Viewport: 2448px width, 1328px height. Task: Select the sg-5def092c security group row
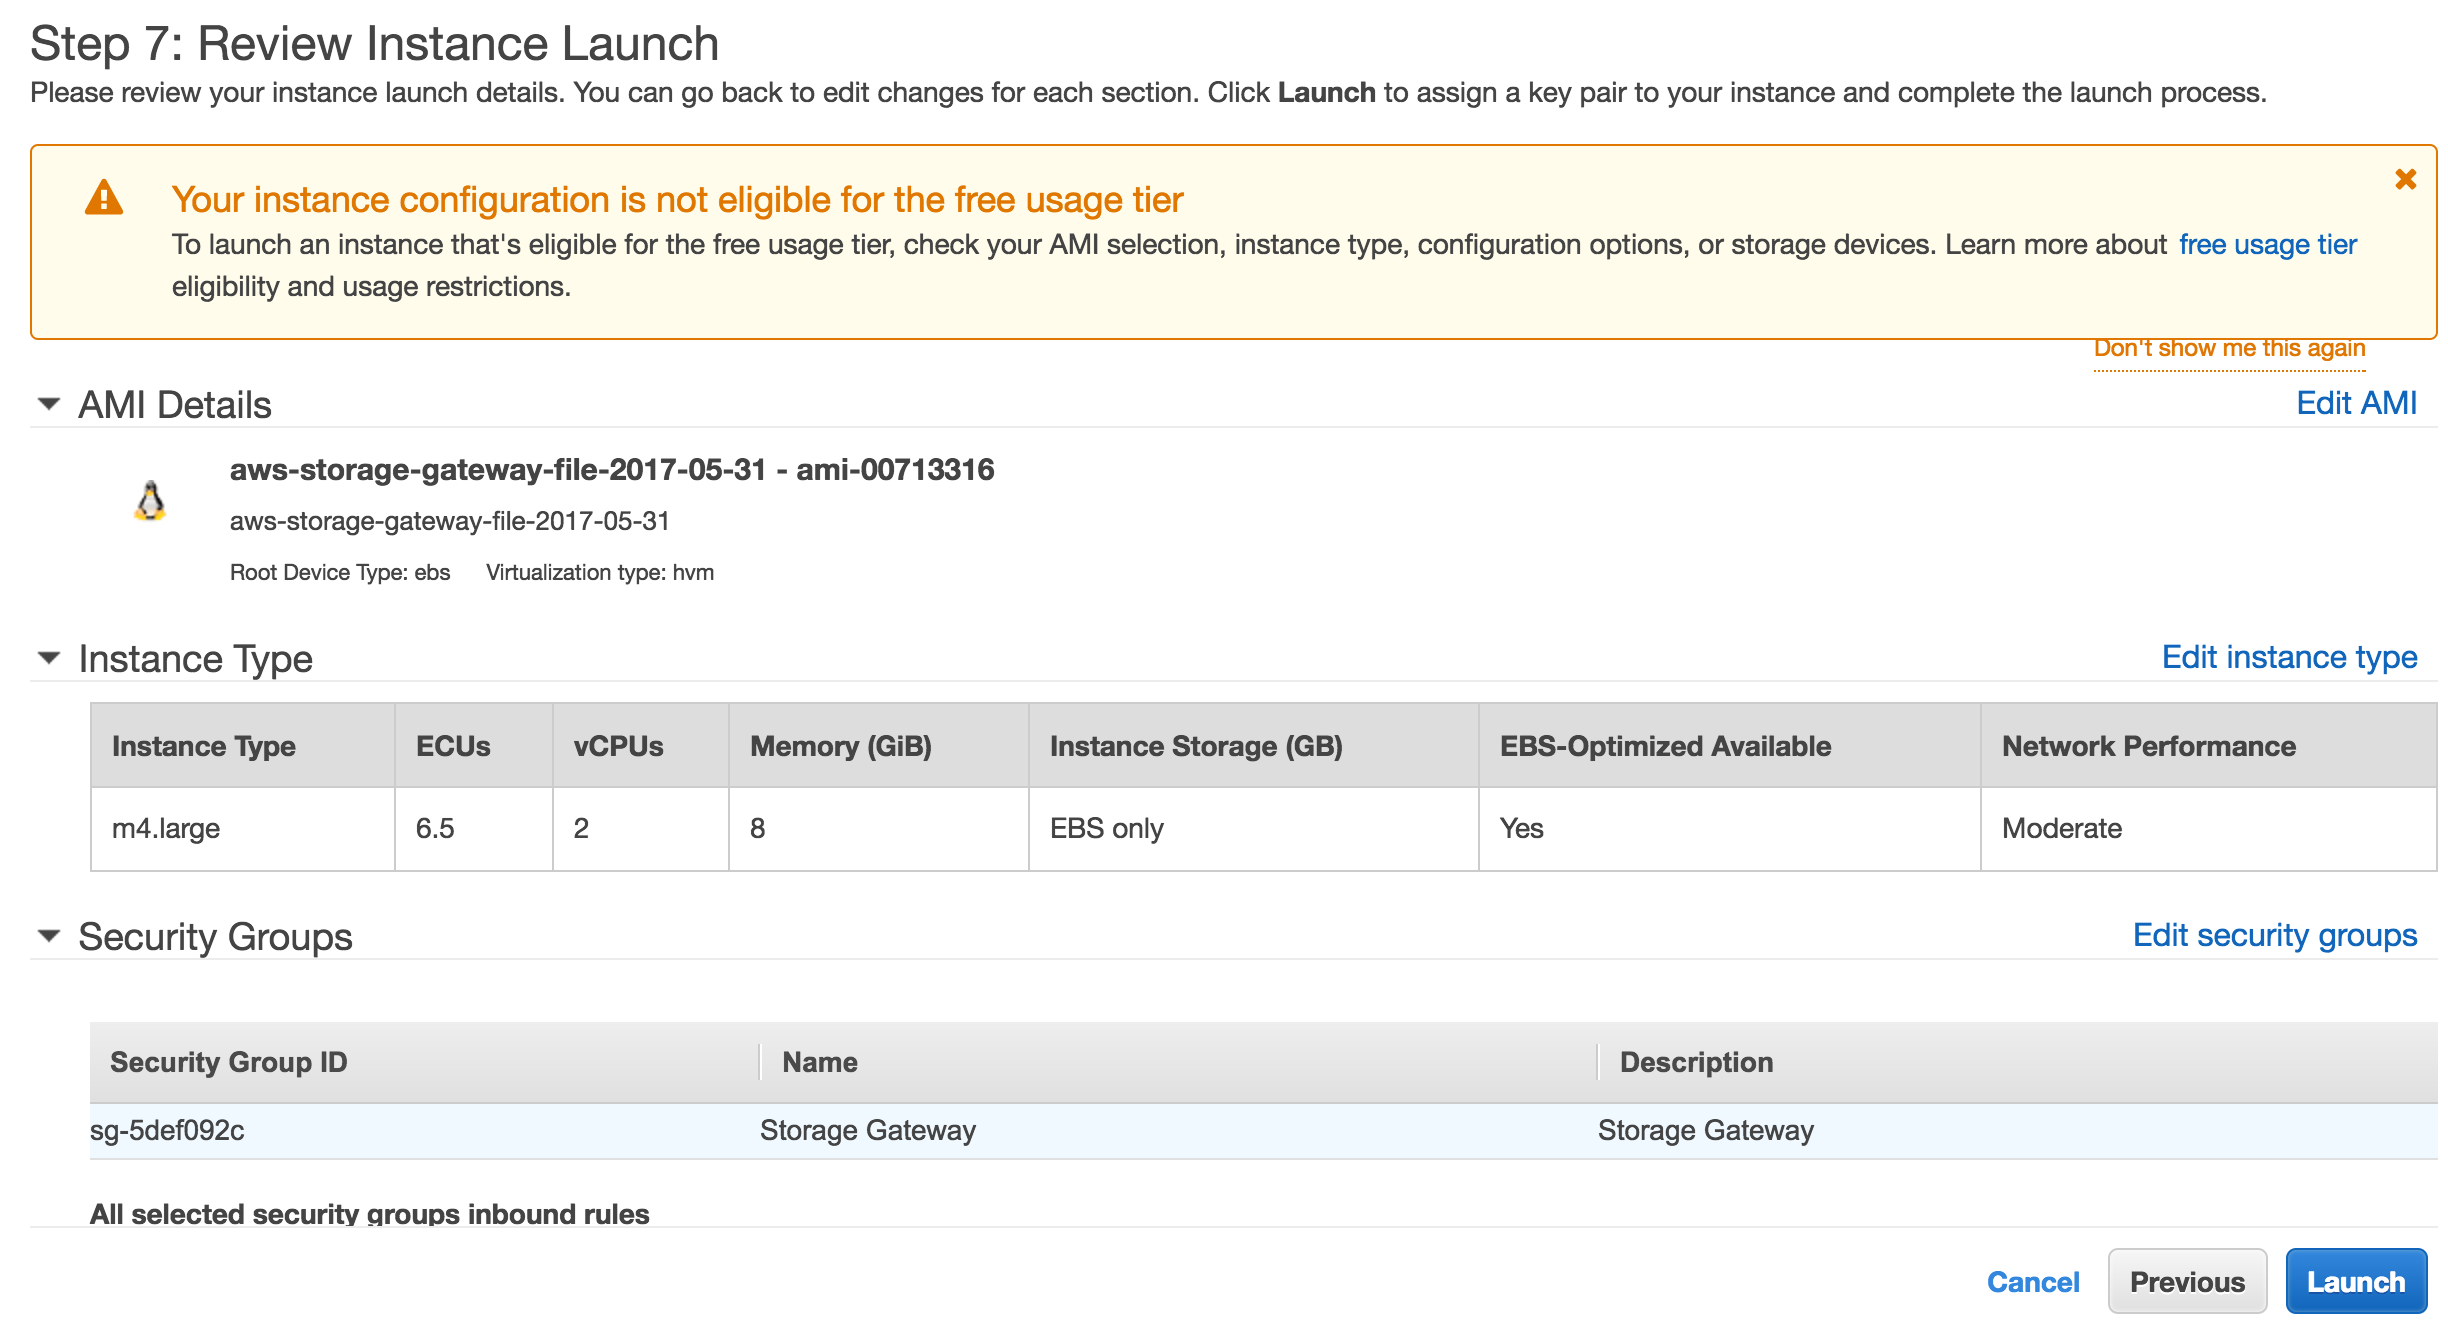click(168, 1130)
